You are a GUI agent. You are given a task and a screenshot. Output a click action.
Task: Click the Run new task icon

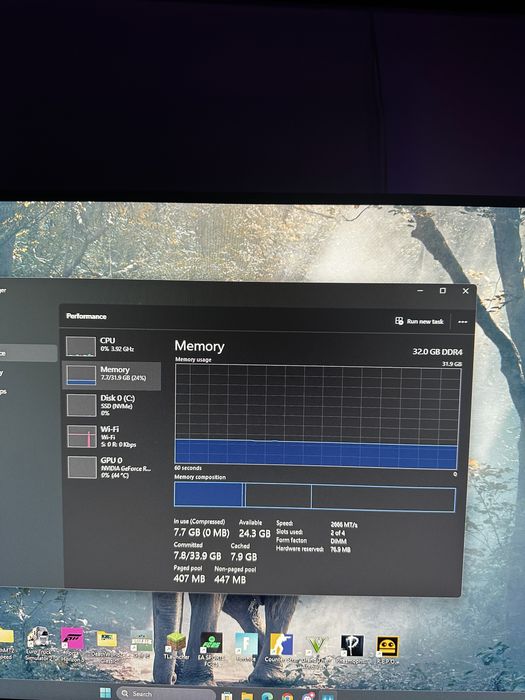point(399,321)
